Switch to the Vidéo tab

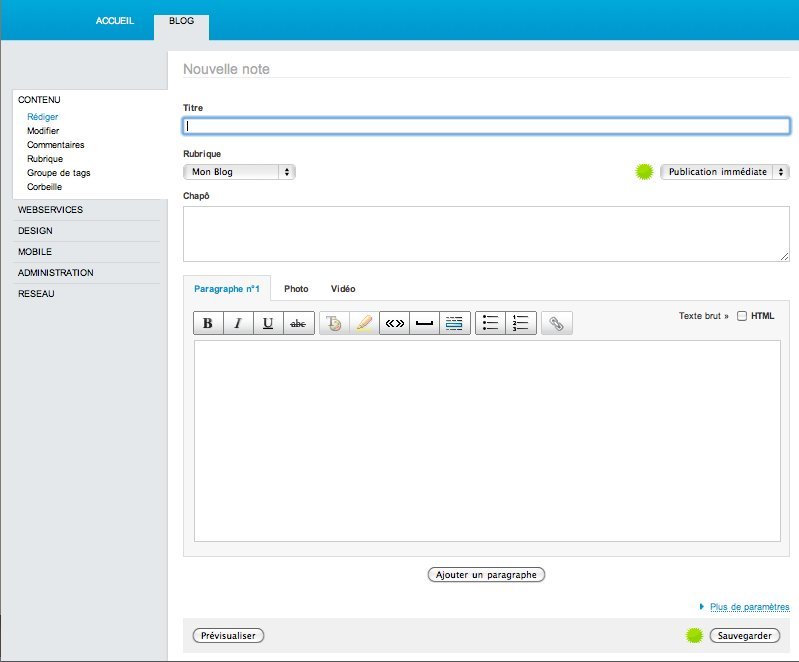pyautogui.click(x=343, y=289)
